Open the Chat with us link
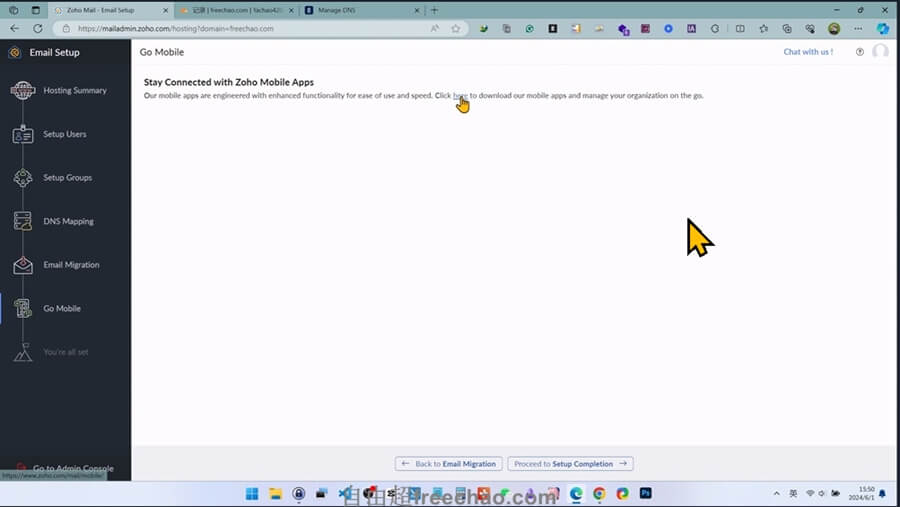 pyautogui.click(x=808, y=52)
